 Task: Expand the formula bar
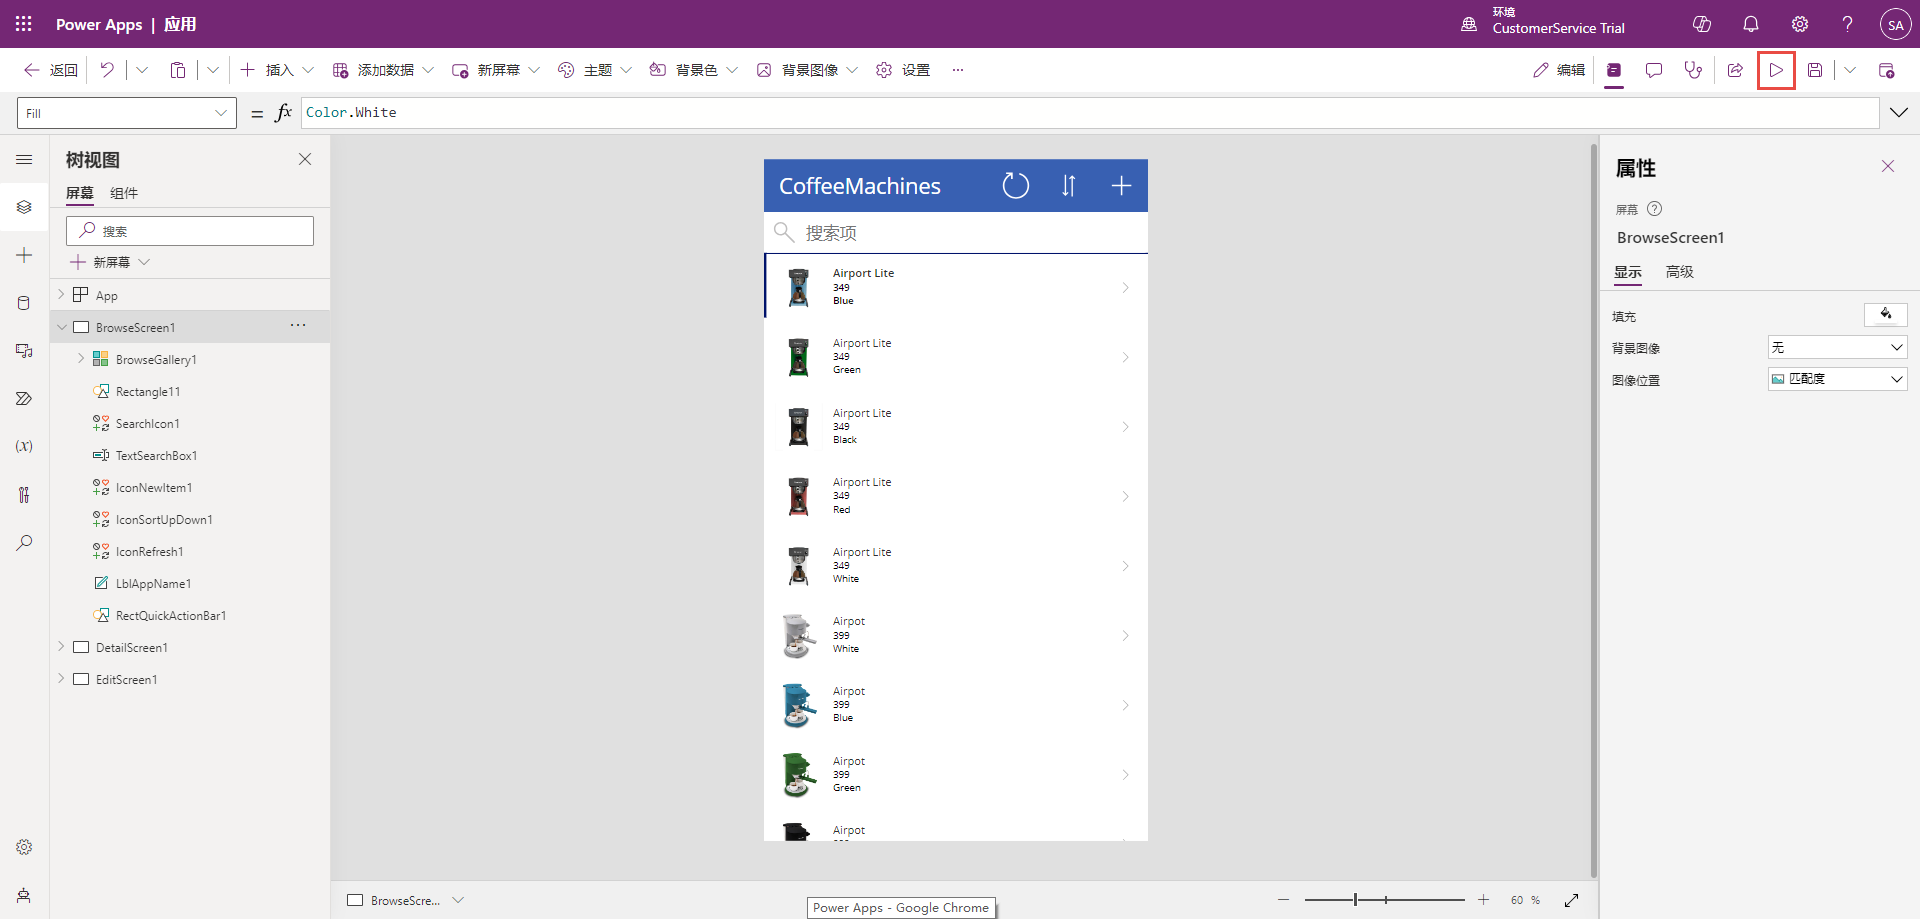click(x=1898, y=113)
